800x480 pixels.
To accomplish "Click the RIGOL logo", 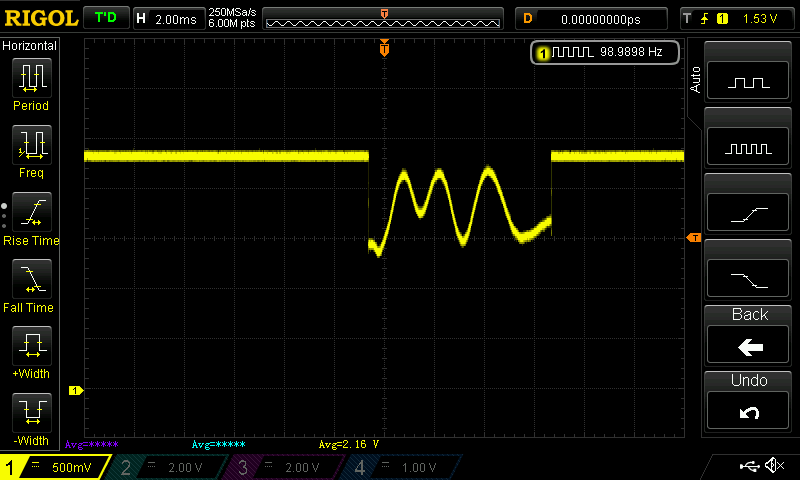I will (41, 18).
